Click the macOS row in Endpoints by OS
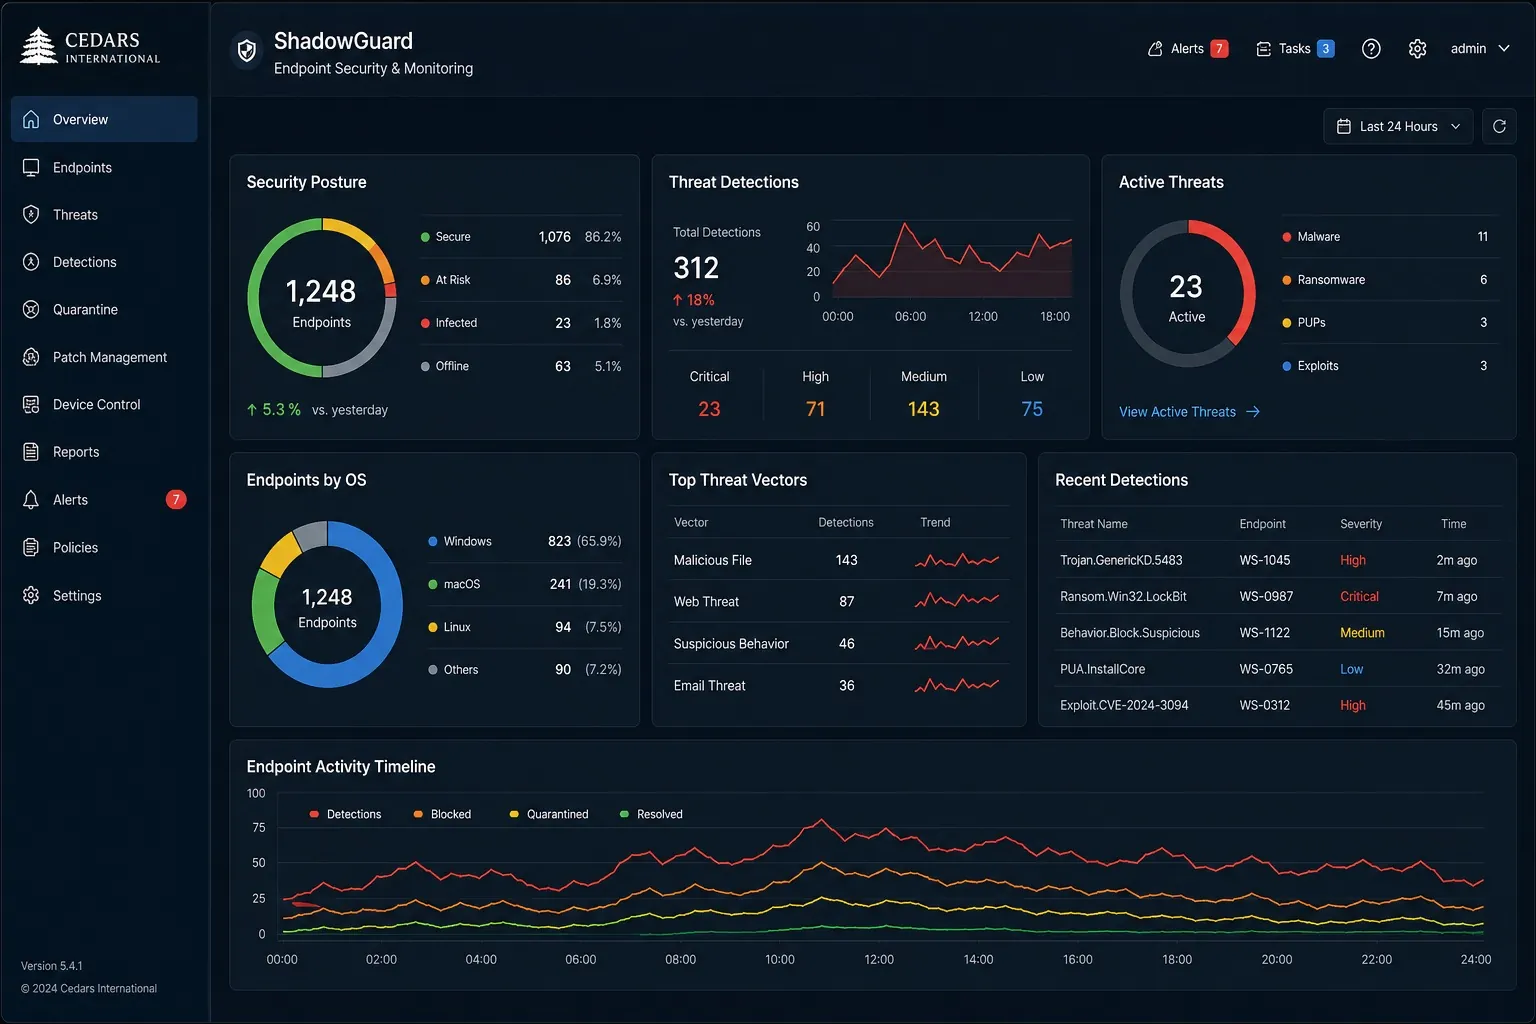Screen dimensions: 1536x1024 (x=524, y=584)
